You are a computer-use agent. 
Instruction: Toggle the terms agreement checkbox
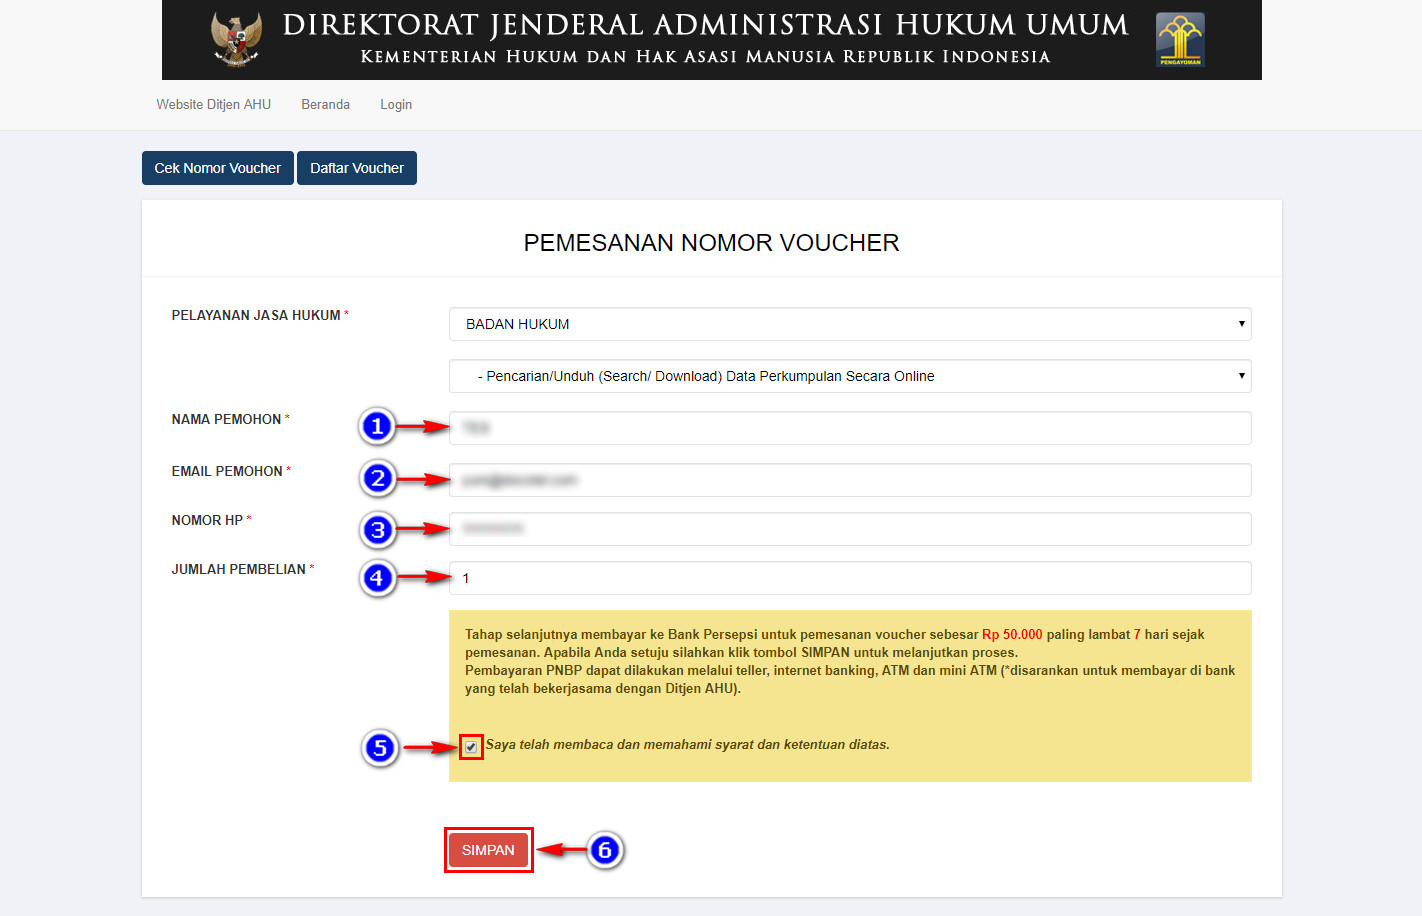click(x=471, y=747)
